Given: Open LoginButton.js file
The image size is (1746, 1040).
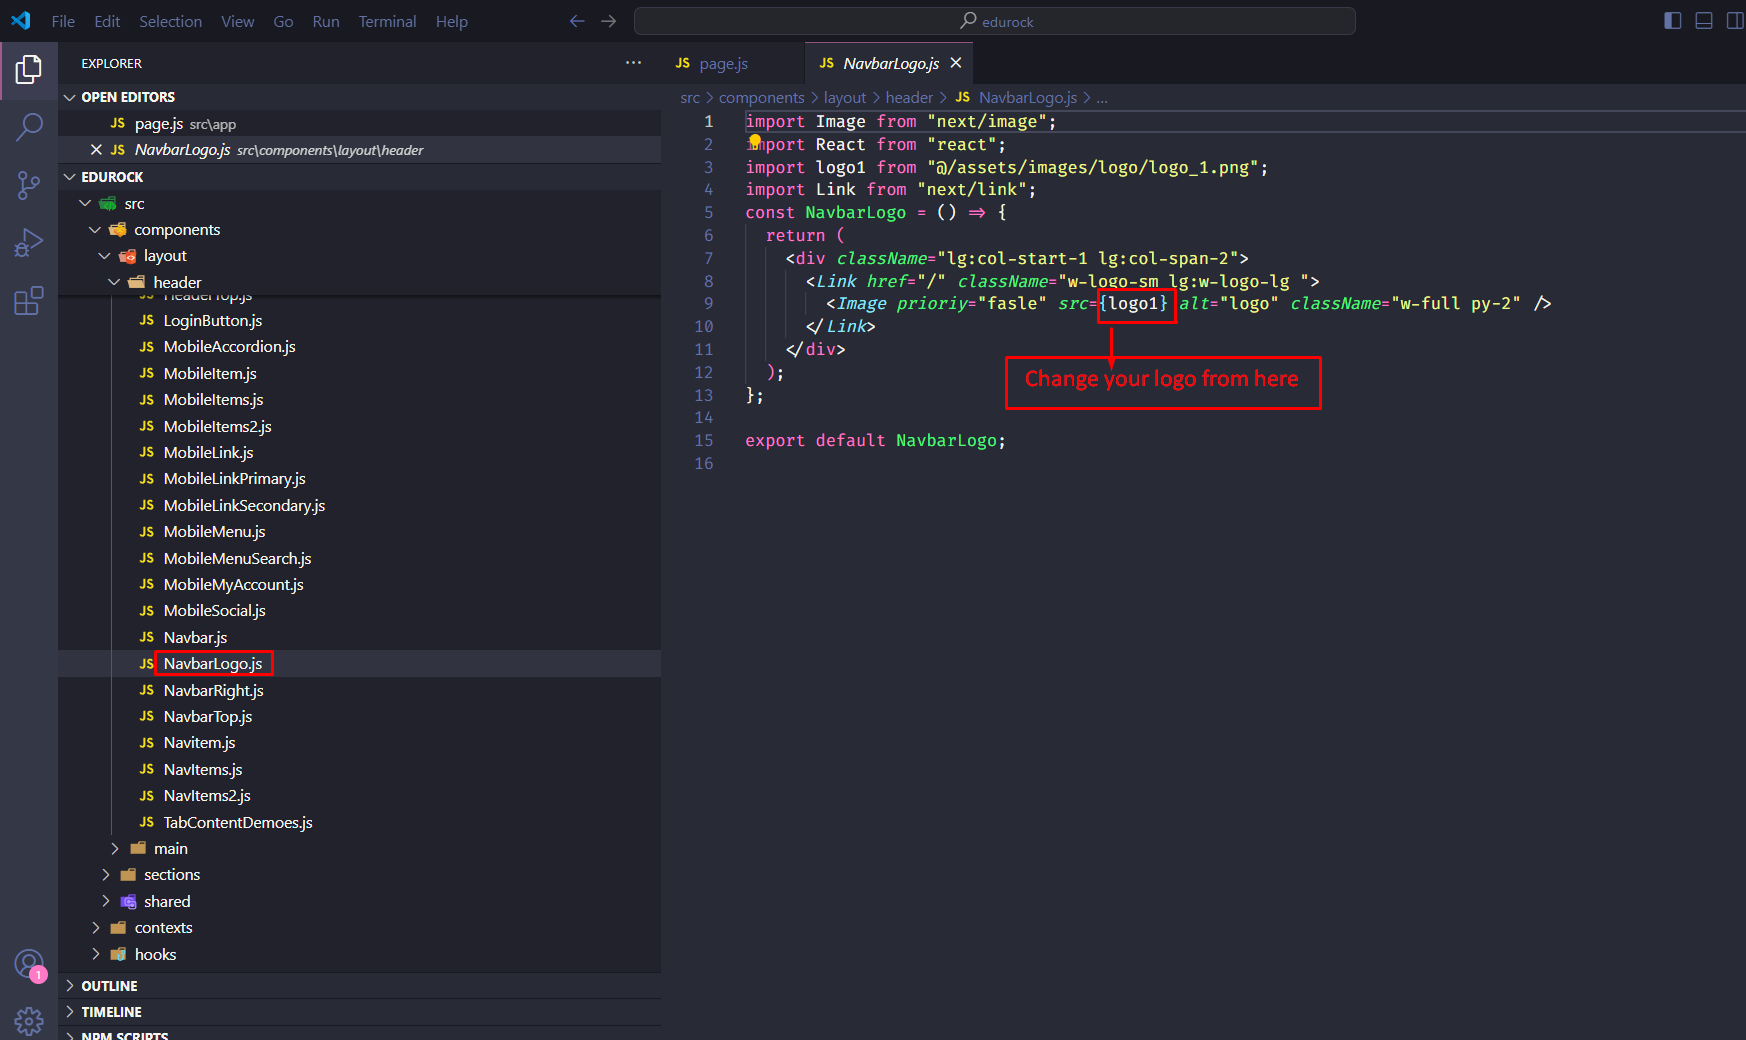Looking at the screenshot, I should click(x=359, y=320).
